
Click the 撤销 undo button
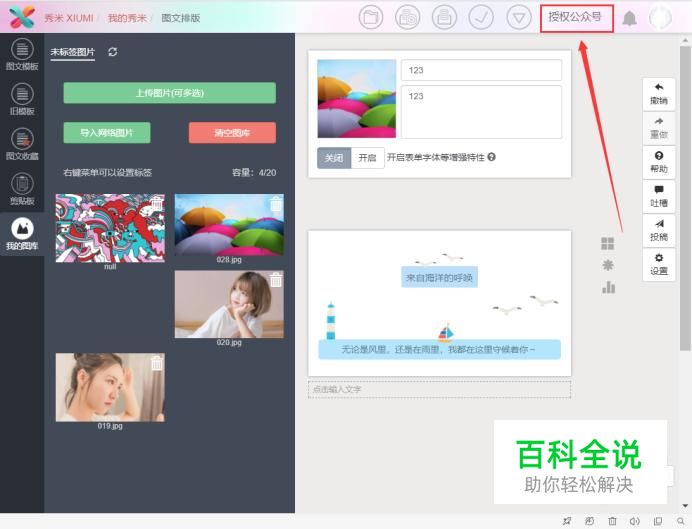658,94
